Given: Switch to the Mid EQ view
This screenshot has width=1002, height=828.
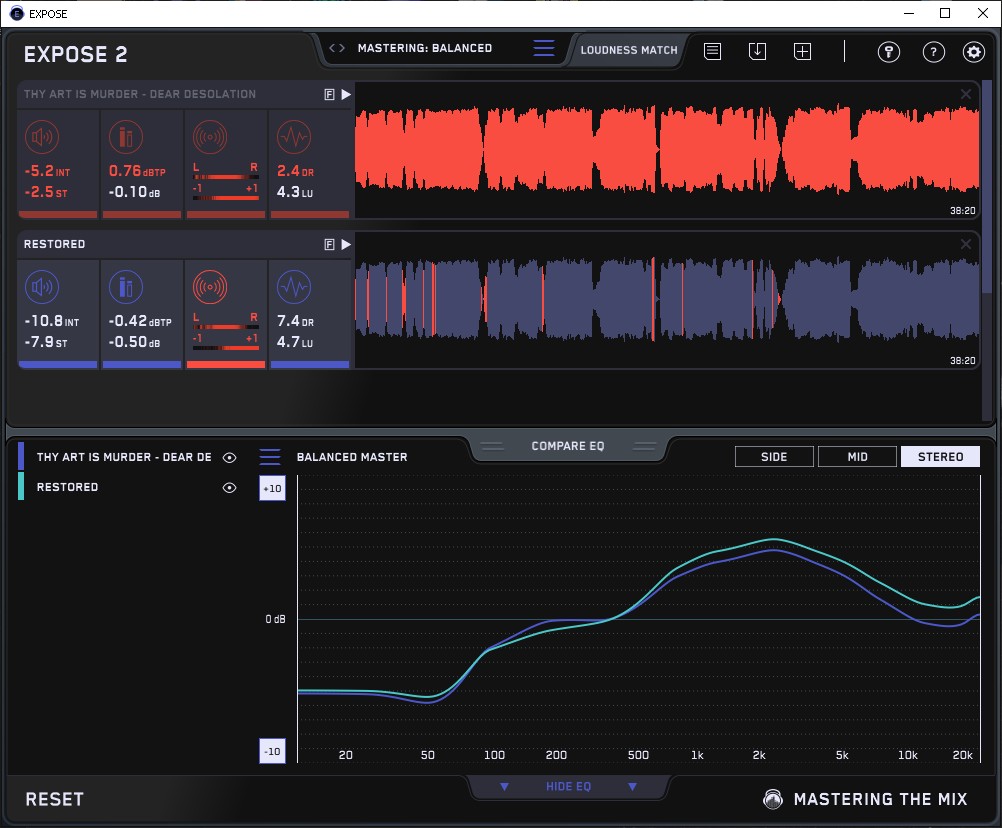Looking at the screenshot, I should (x=857, y=457).
